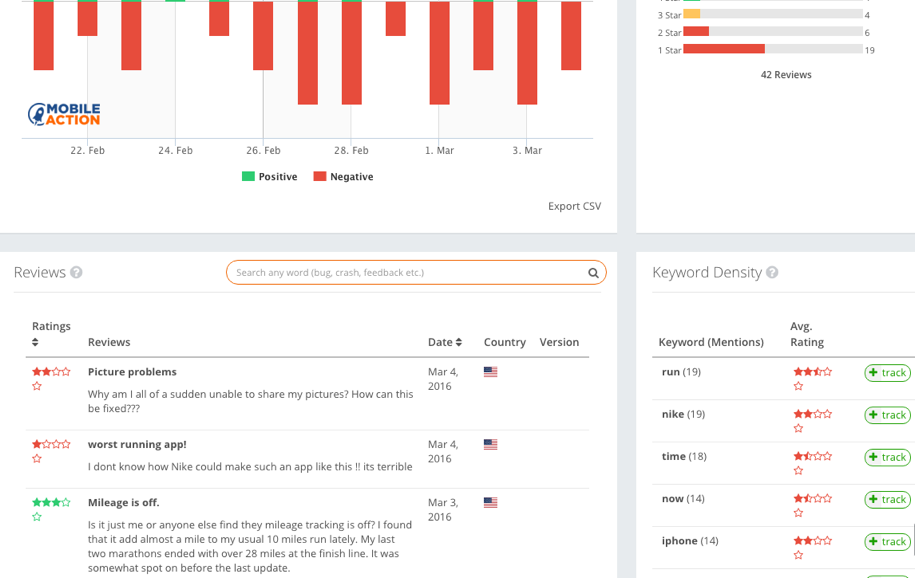
Task: Open the Keyword Density help question-mark icon
Action: [772, 273]
